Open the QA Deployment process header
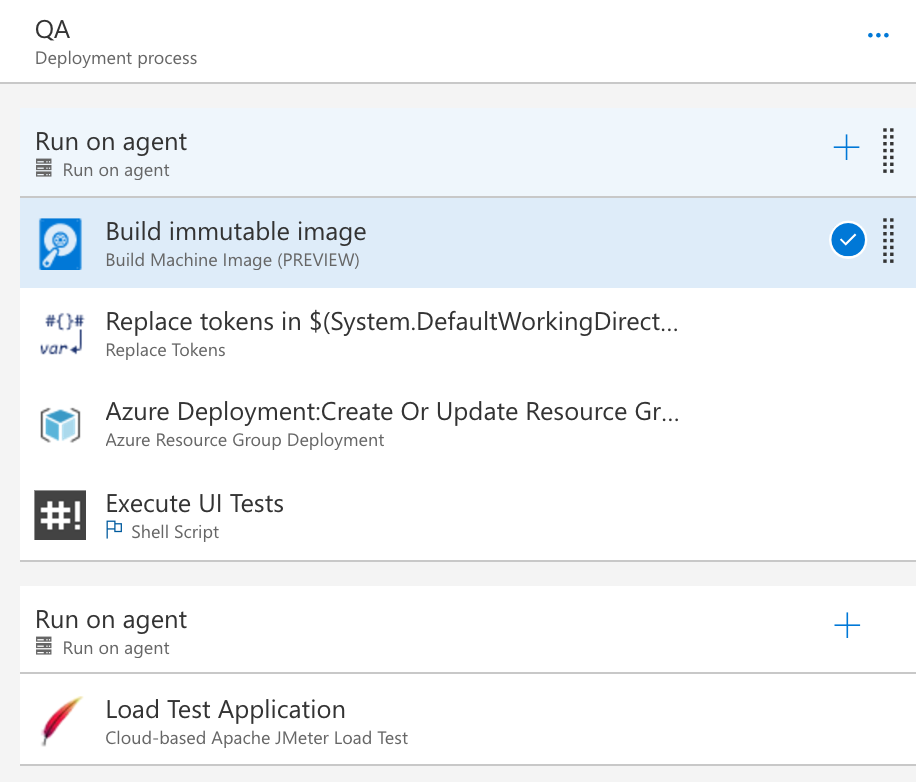The image size is (916, 782). tap(116, 42)
